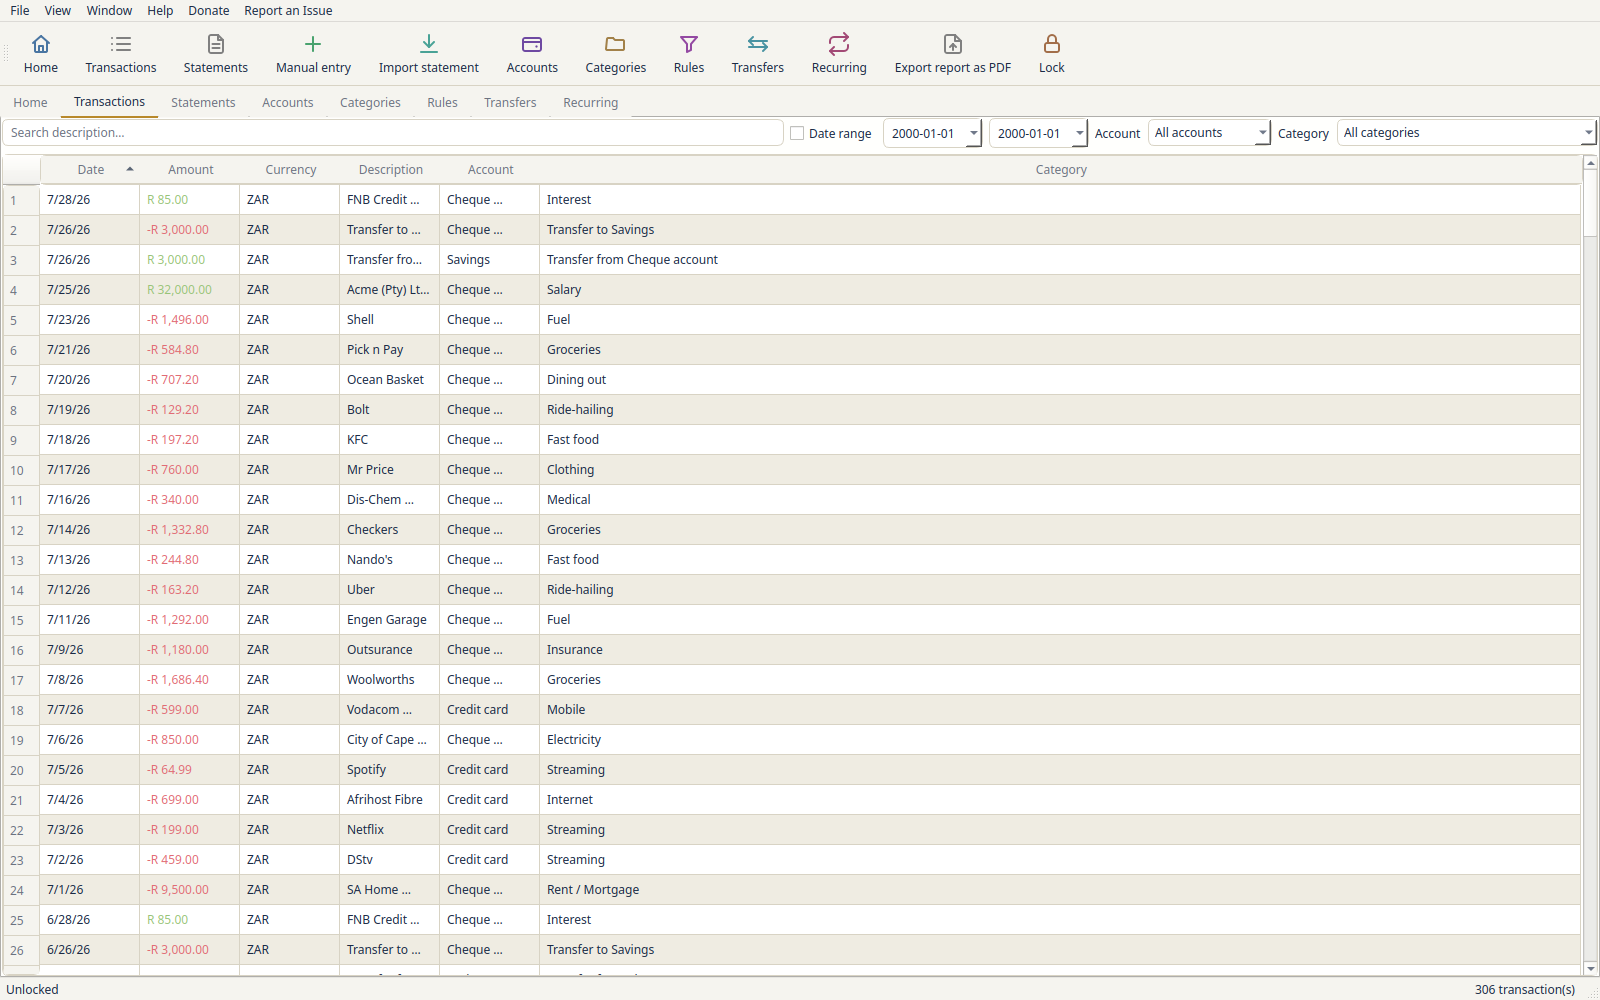
Task: Sort by Account column header
Action: 490,170
